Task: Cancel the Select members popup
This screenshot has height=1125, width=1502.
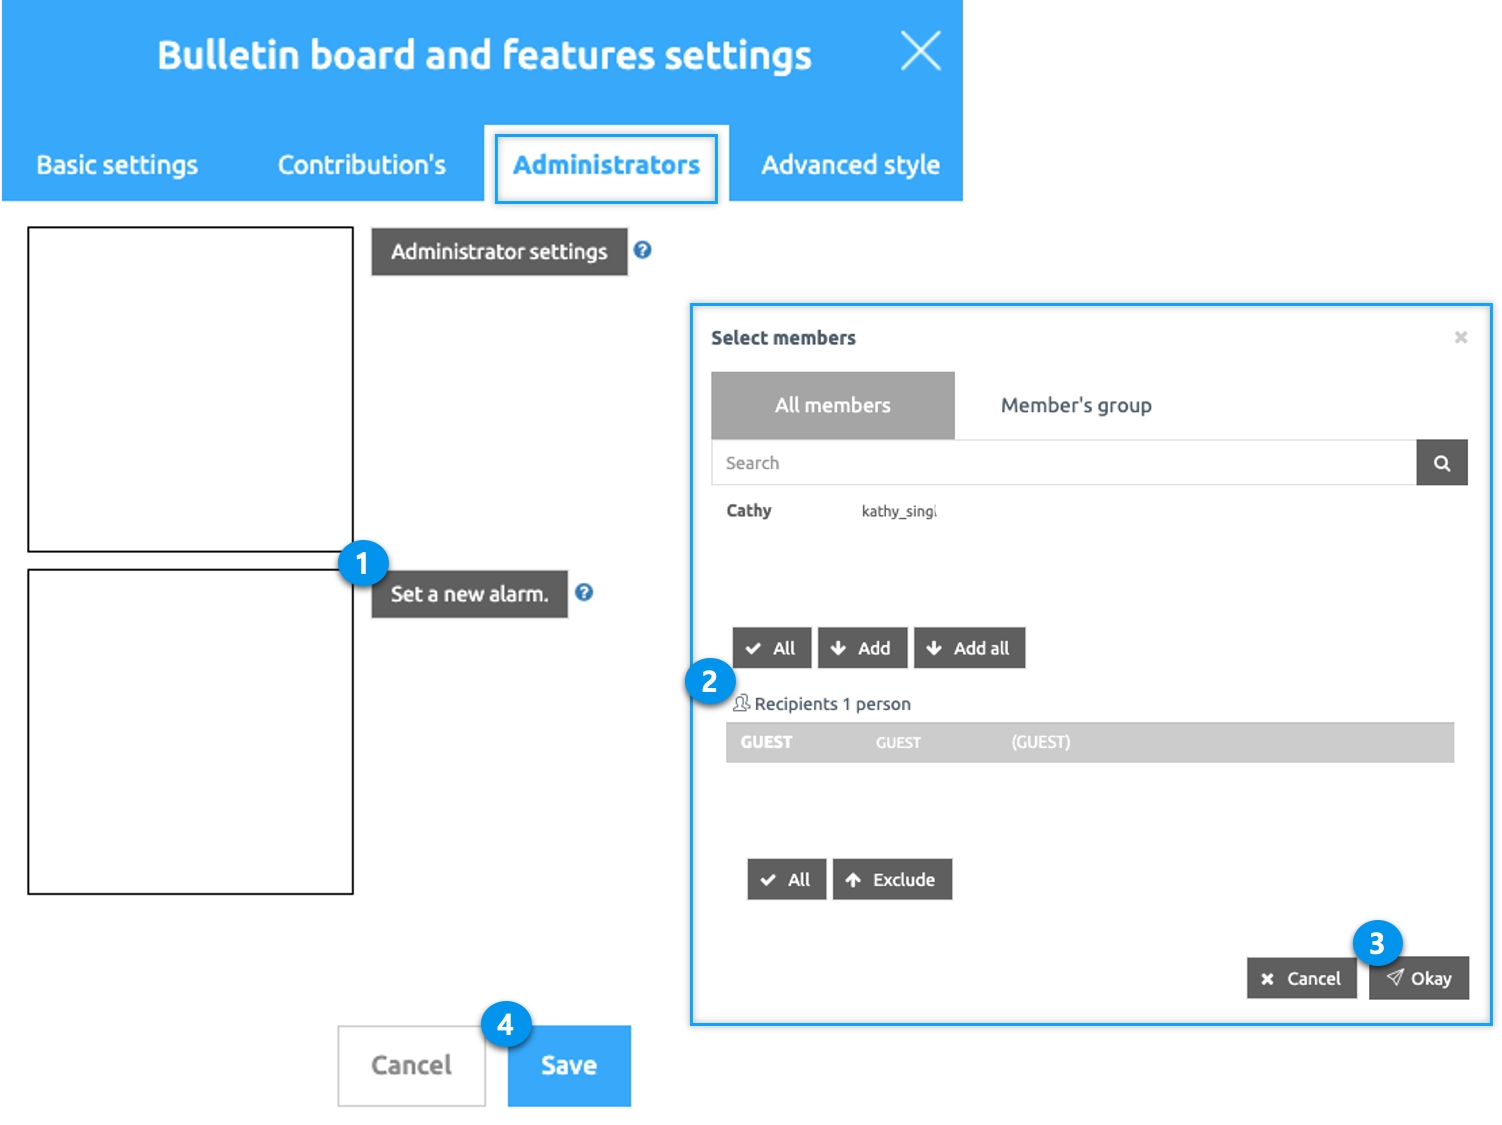Action: 1301,978
